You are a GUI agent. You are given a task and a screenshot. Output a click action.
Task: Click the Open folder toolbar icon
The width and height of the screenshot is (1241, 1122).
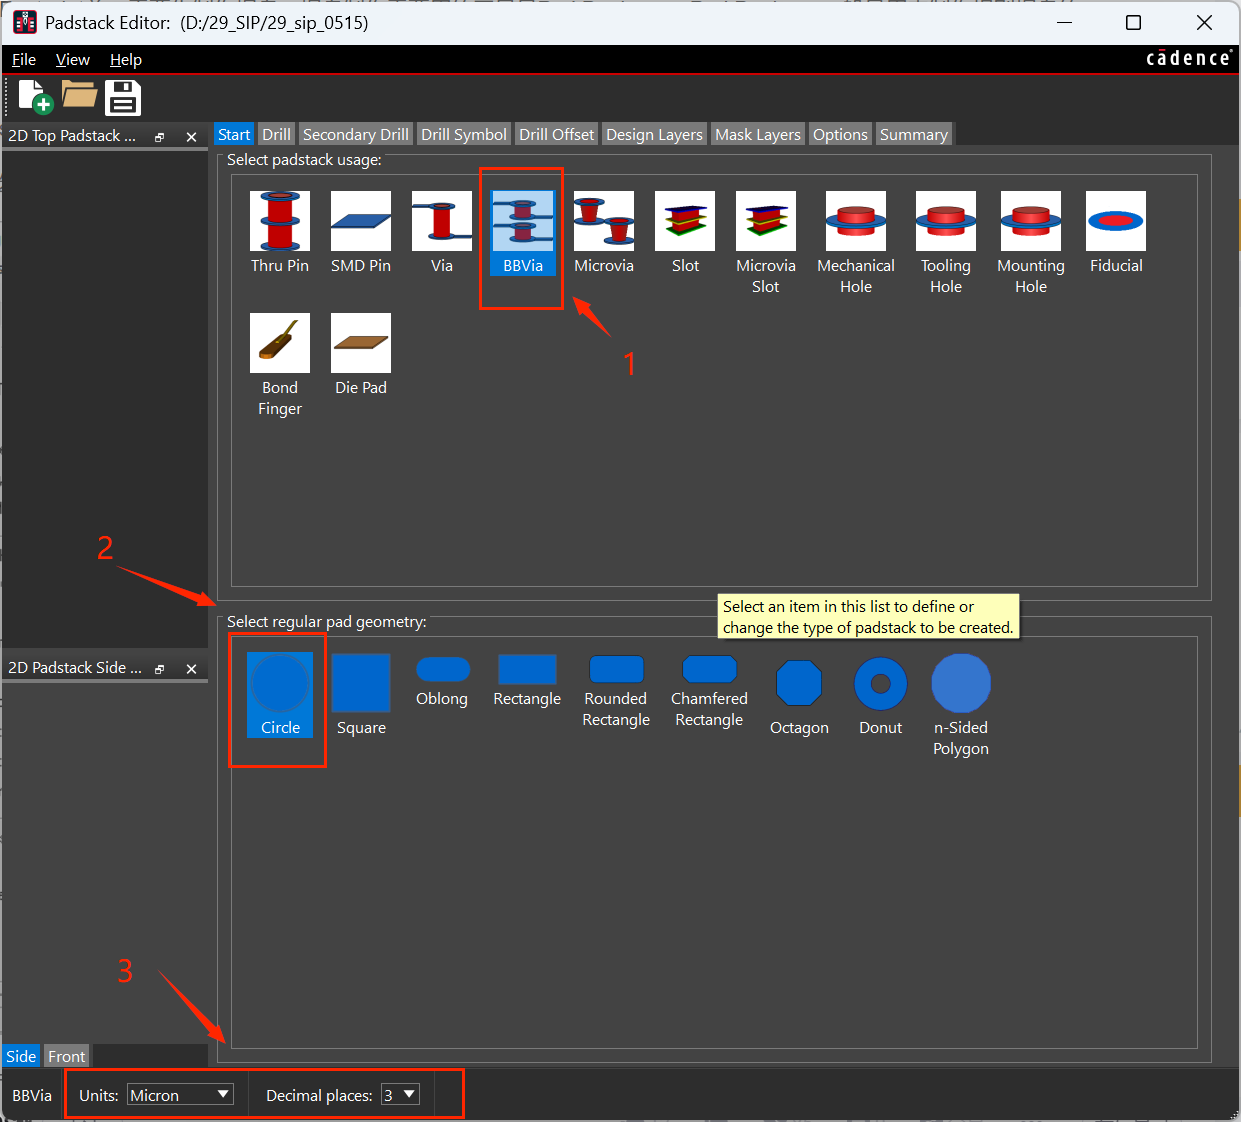[79, 95]
